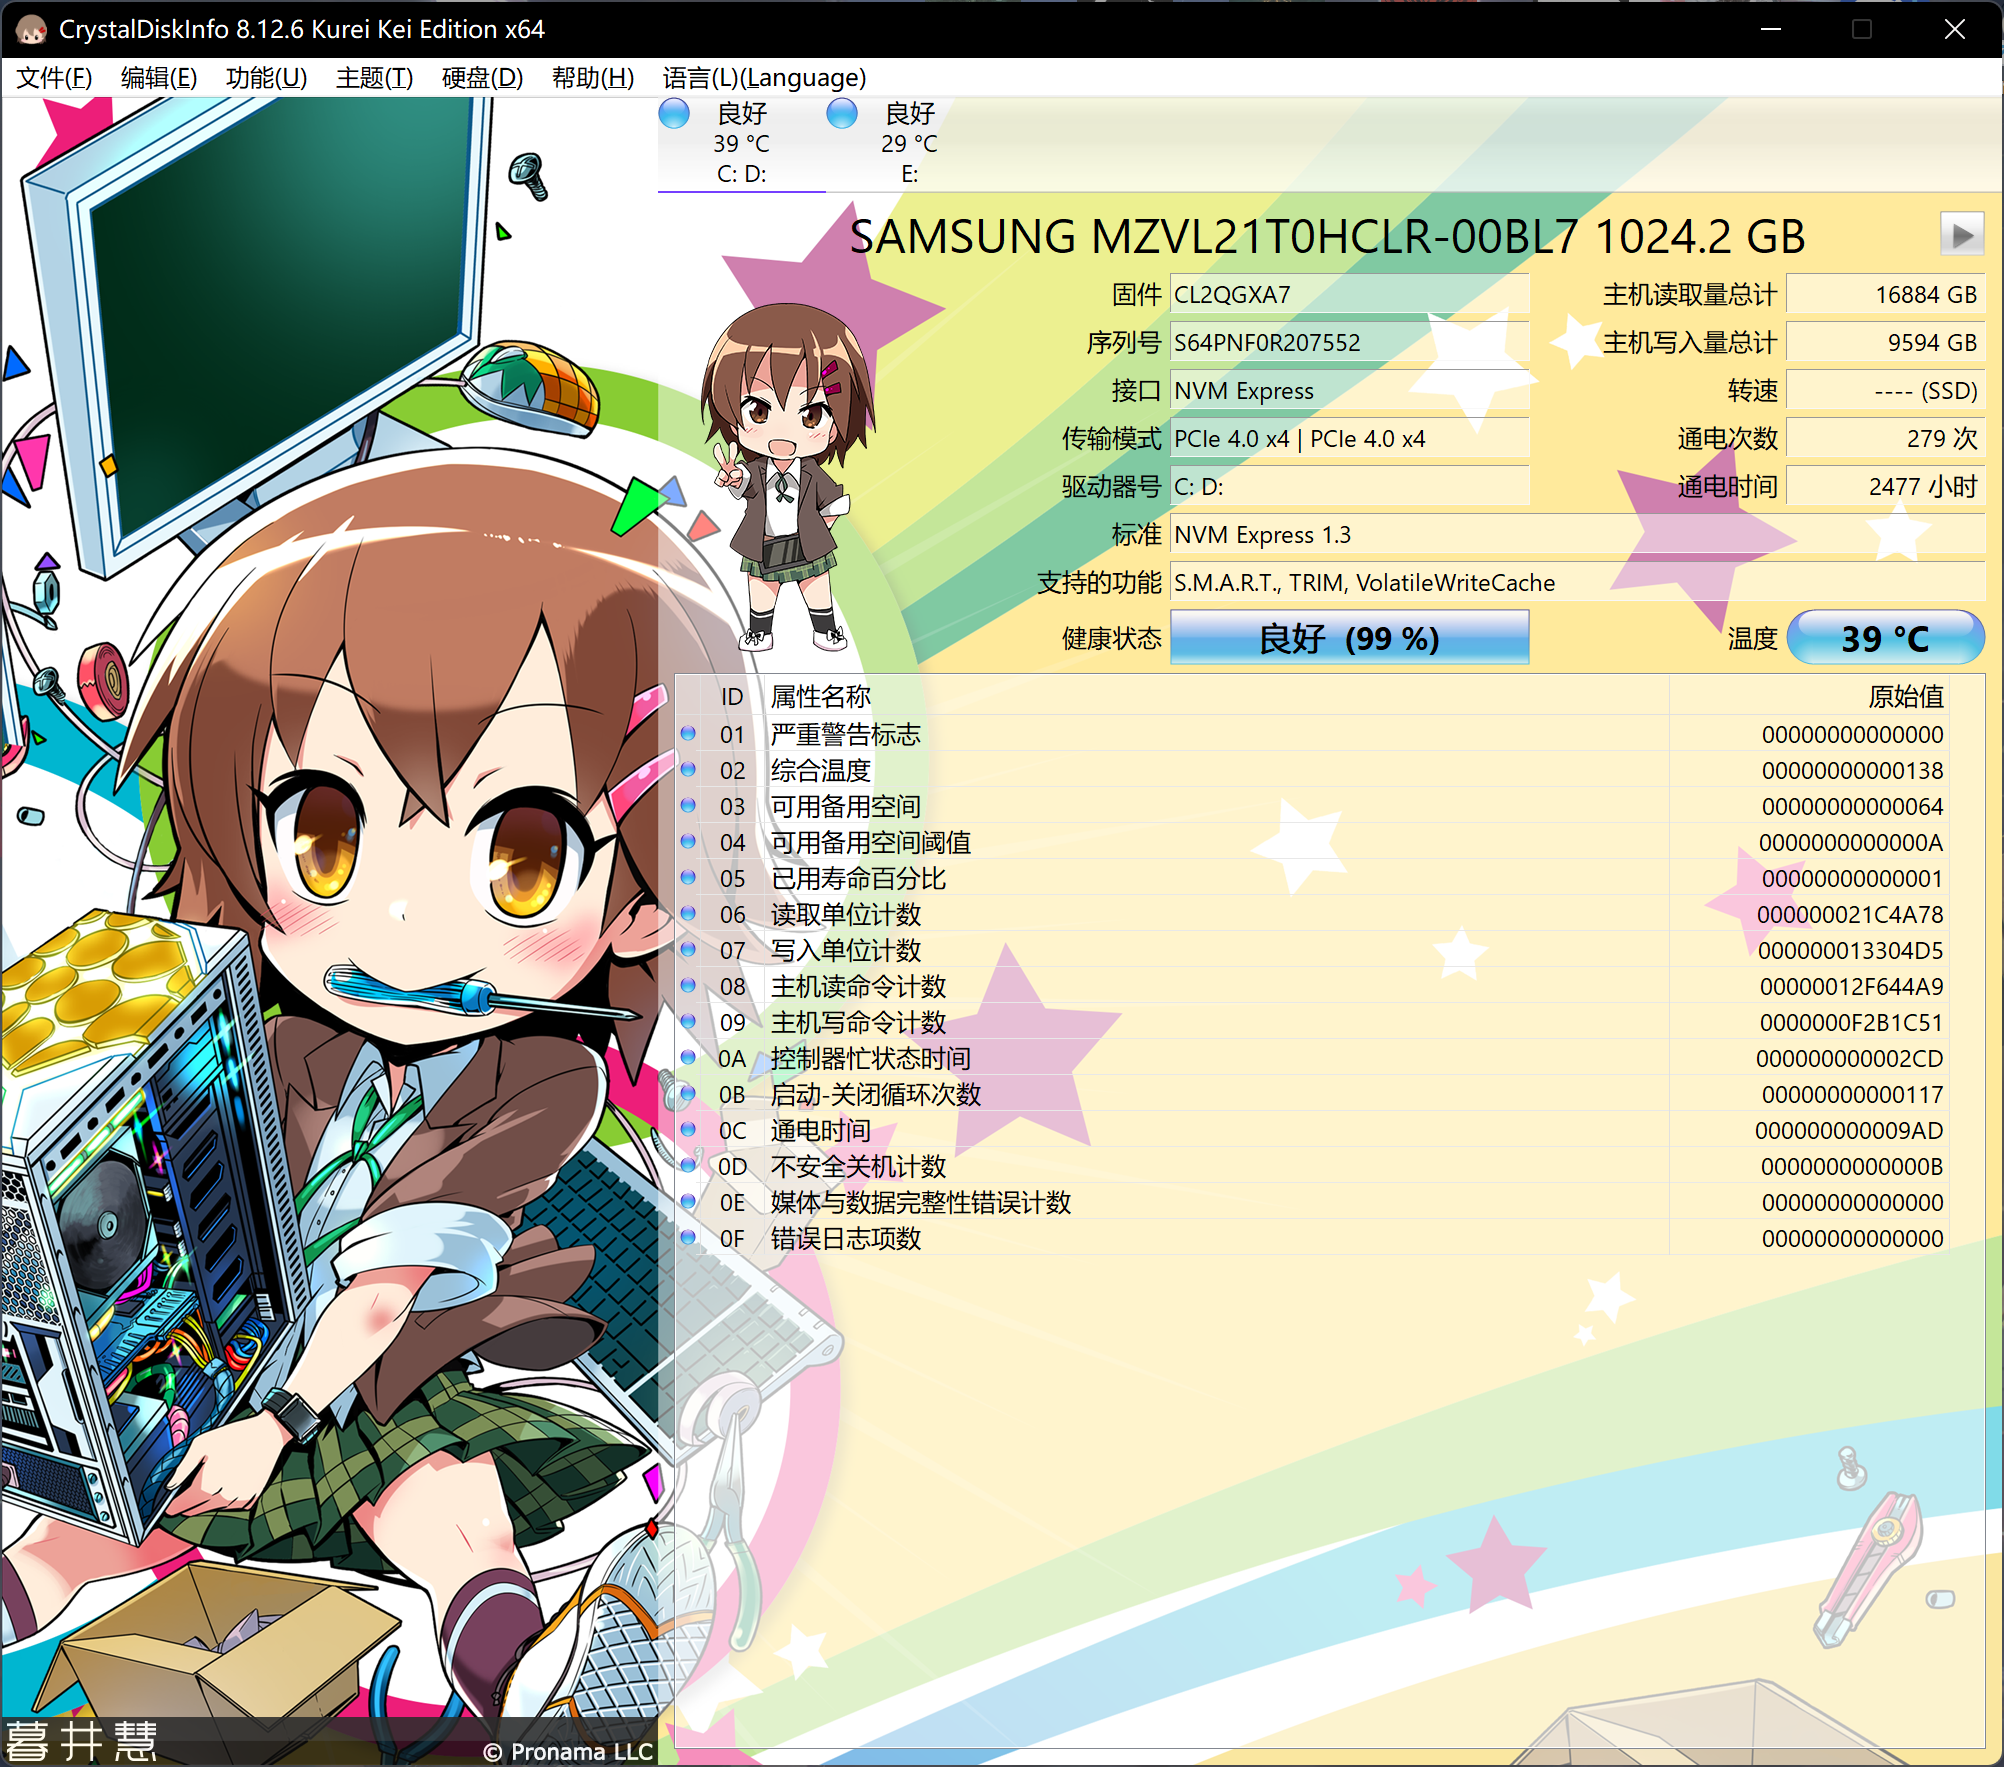Image resolution: width=2004 pixels, height=1767 pixels.
Task: Open the 语言(L)(Language) menu
Action: [764, 78]
